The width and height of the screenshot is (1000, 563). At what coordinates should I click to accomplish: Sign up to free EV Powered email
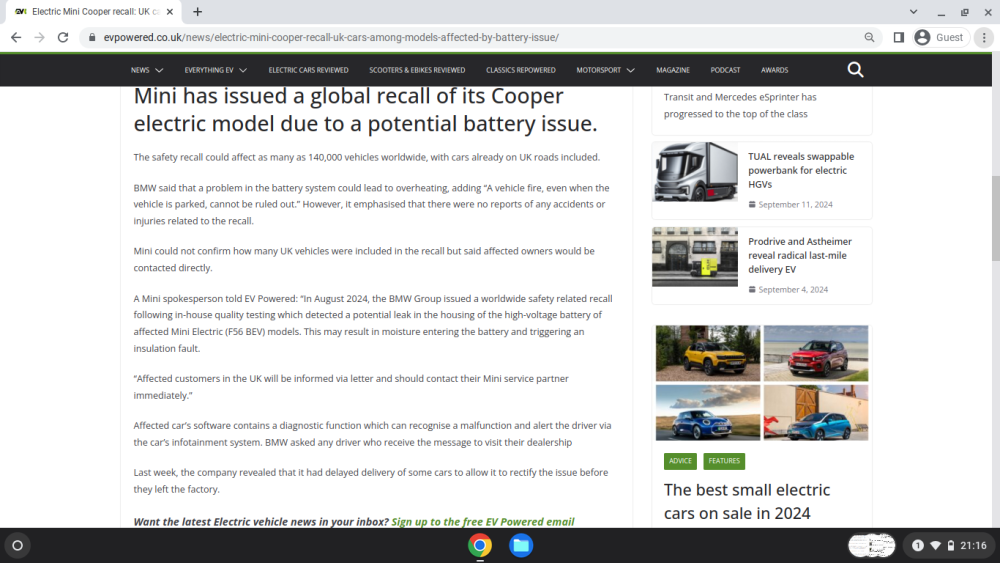click(x=482, y=522)
